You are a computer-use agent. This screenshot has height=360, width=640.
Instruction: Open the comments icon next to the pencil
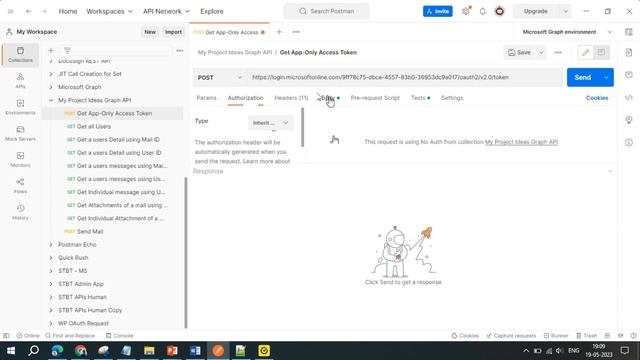point(601,52)
